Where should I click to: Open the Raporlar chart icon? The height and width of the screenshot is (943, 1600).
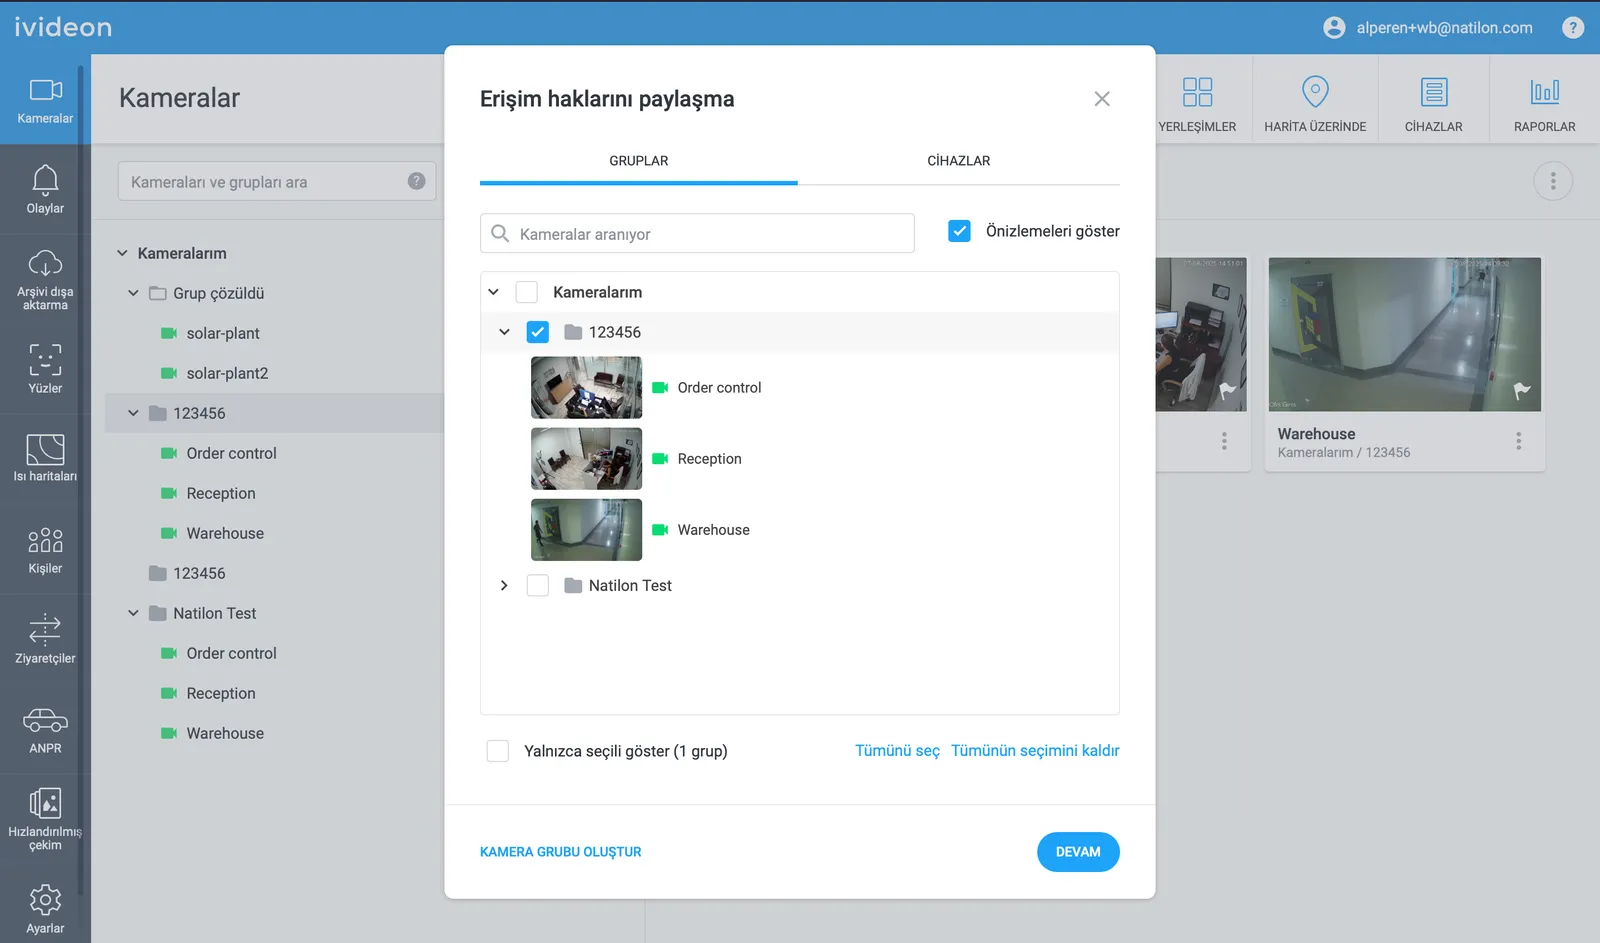tap(1544, 92)
